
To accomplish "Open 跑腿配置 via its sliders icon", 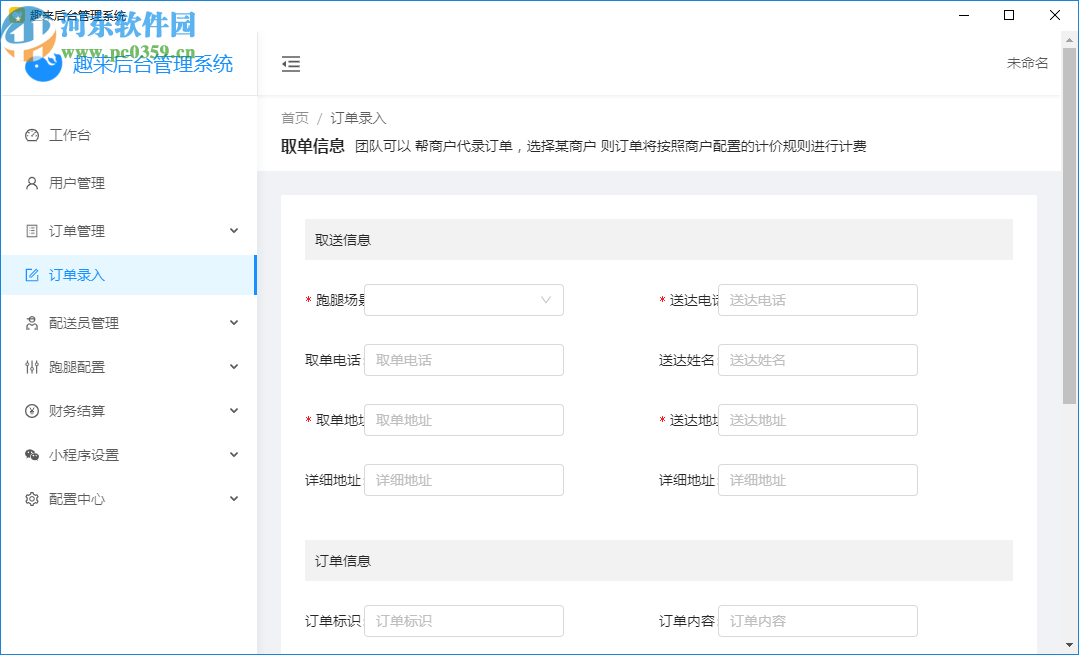I will pyautogui.click(x=30, y=366).
